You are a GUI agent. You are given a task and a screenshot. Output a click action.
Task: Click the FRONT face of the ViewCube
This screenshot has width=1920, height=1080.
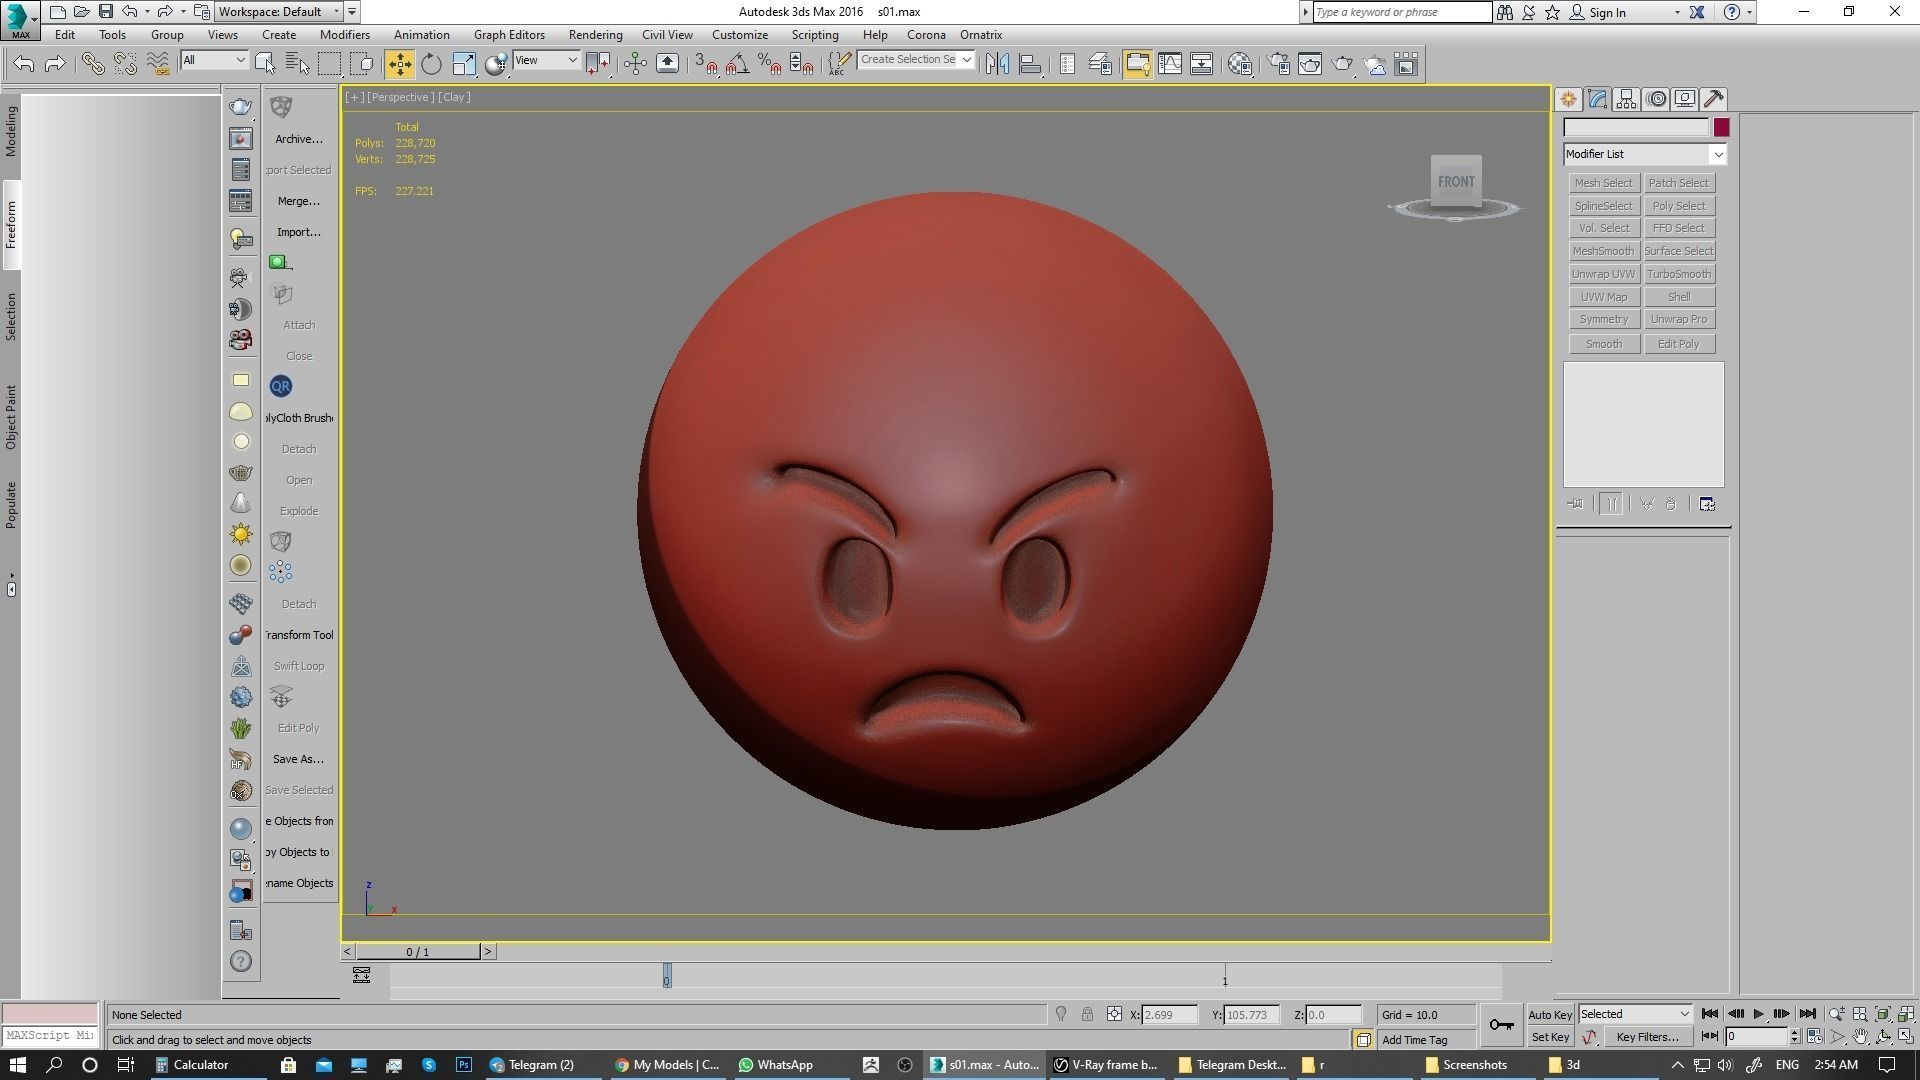pyautogui.click(x=1456, y=182)
